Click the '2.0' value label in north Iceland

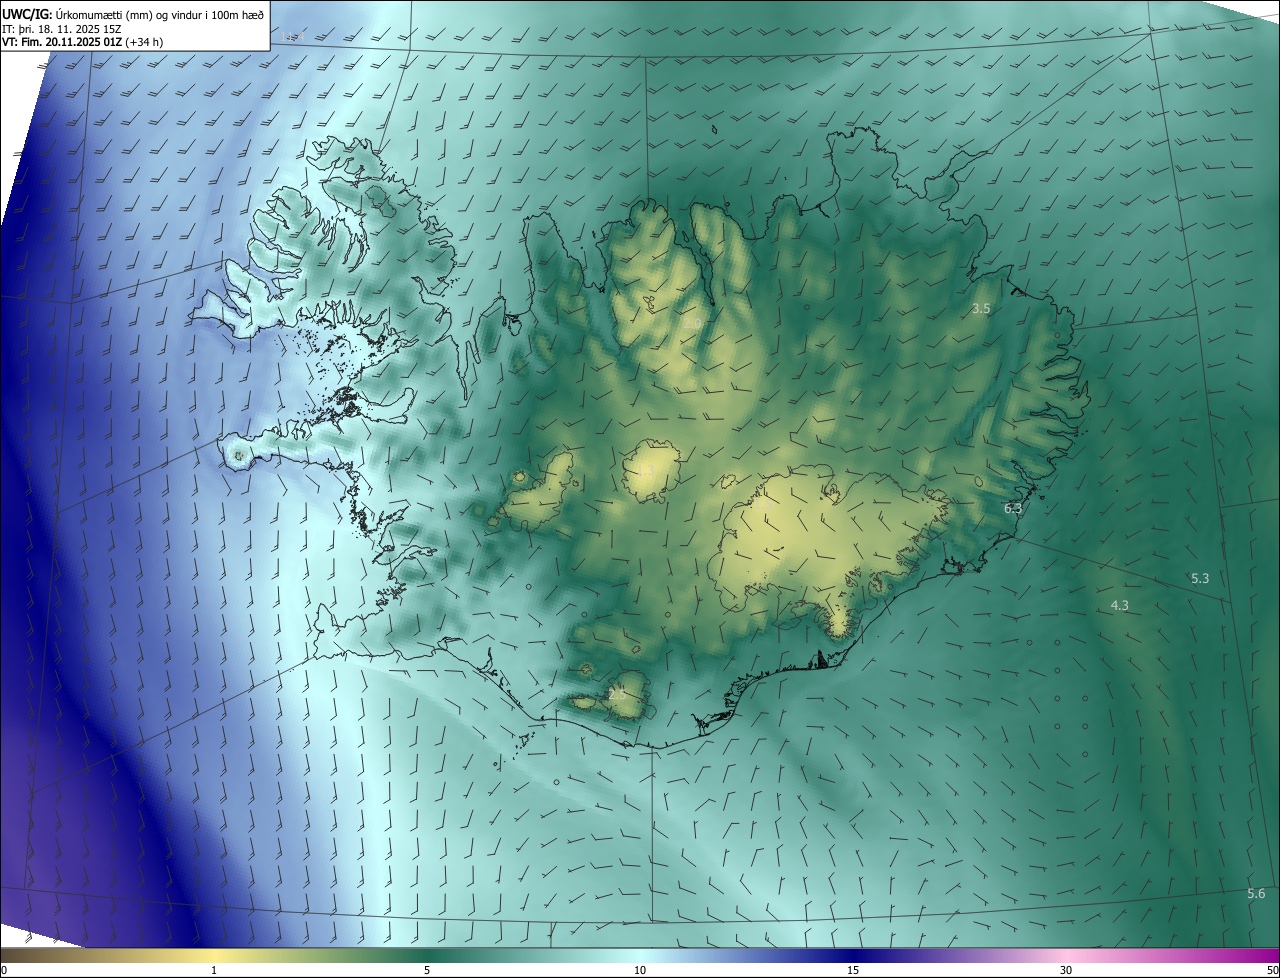(691, 323)
